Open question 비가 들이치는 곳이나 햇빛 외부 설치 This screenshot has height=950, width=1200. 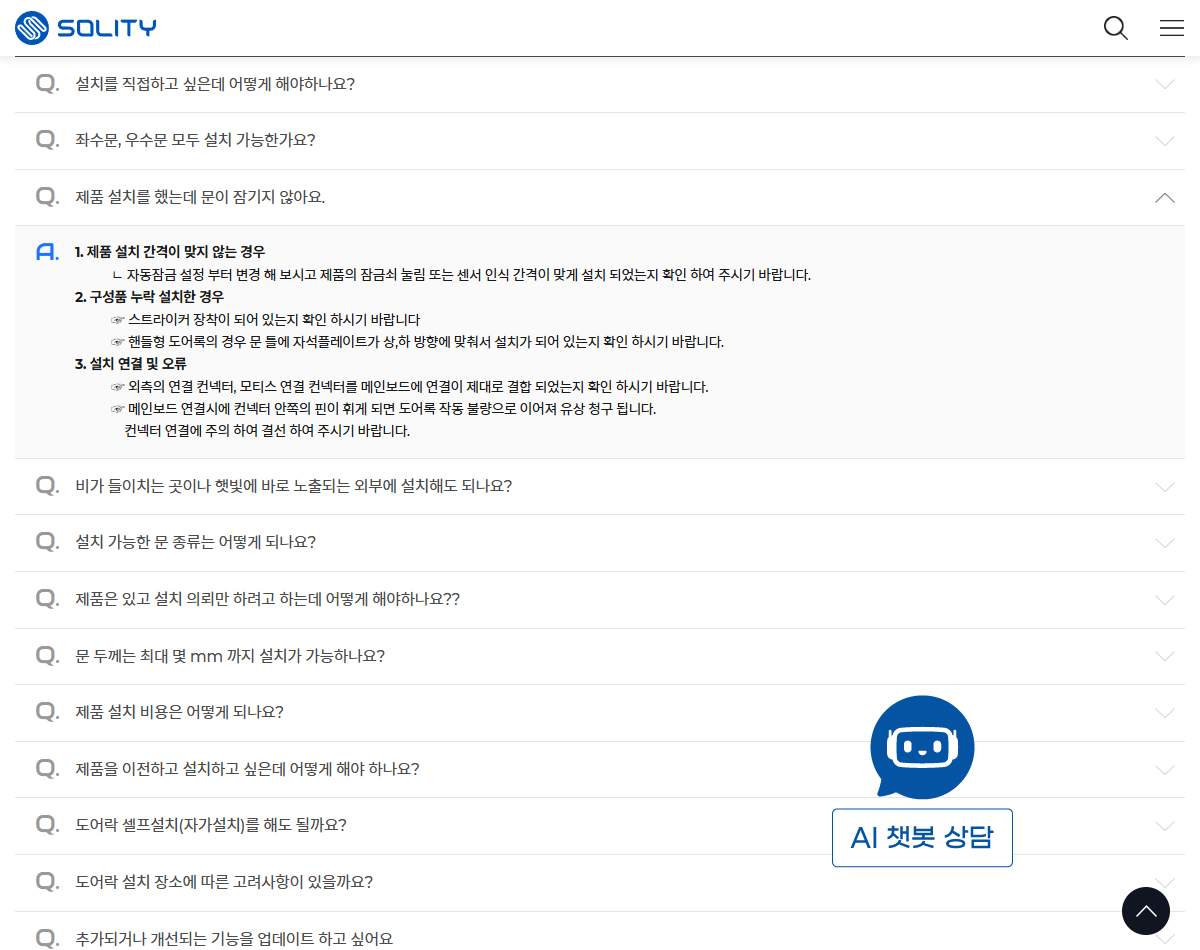[294, 486]
